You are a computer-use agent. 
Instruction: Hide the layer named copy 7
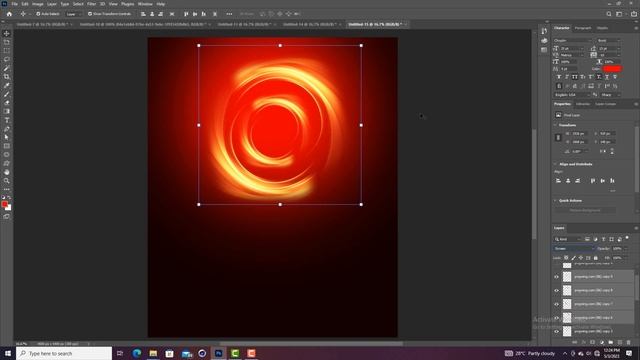[x=556, y=304]
